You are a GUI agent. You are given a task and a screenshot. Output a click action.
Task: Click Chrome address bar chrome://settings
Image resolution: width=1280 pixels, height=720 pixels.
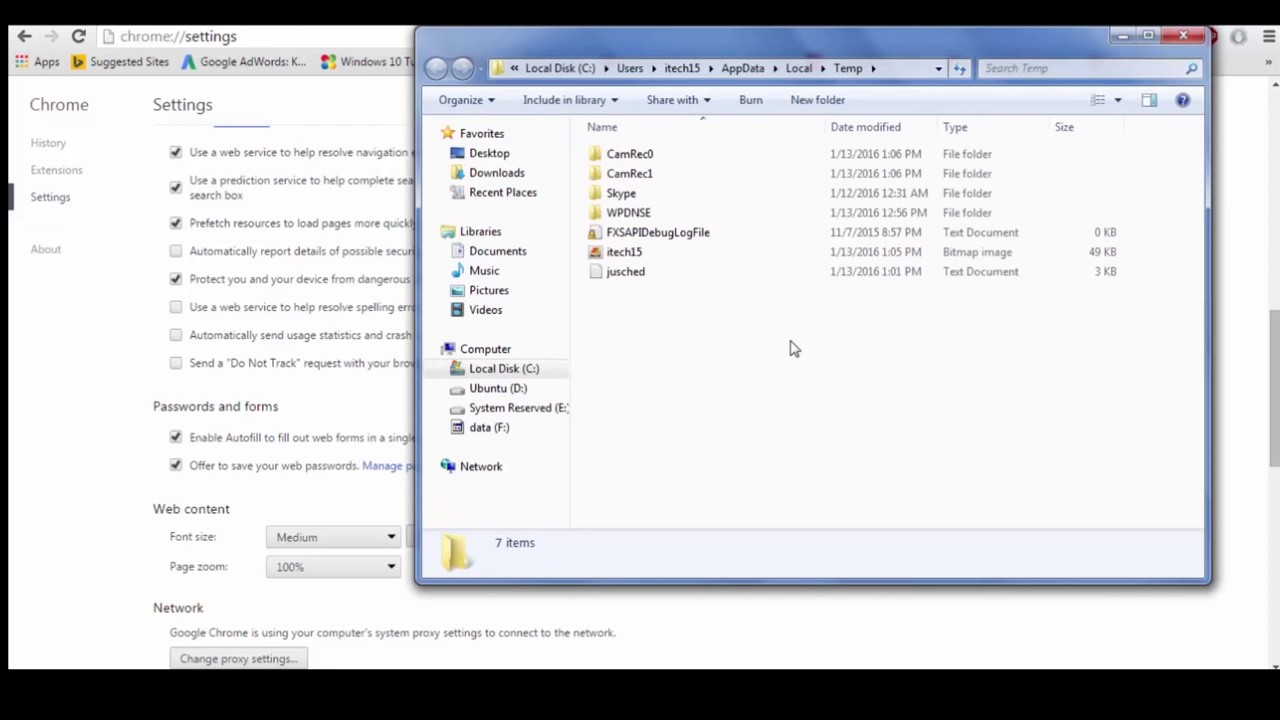pyautogui.click(x=178, y=36)
